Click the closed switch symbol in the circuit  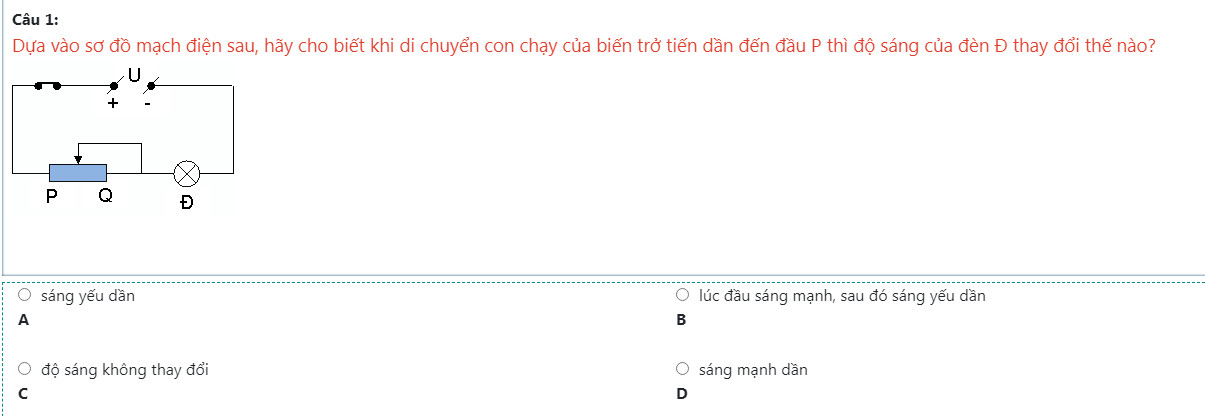point(47,86)
